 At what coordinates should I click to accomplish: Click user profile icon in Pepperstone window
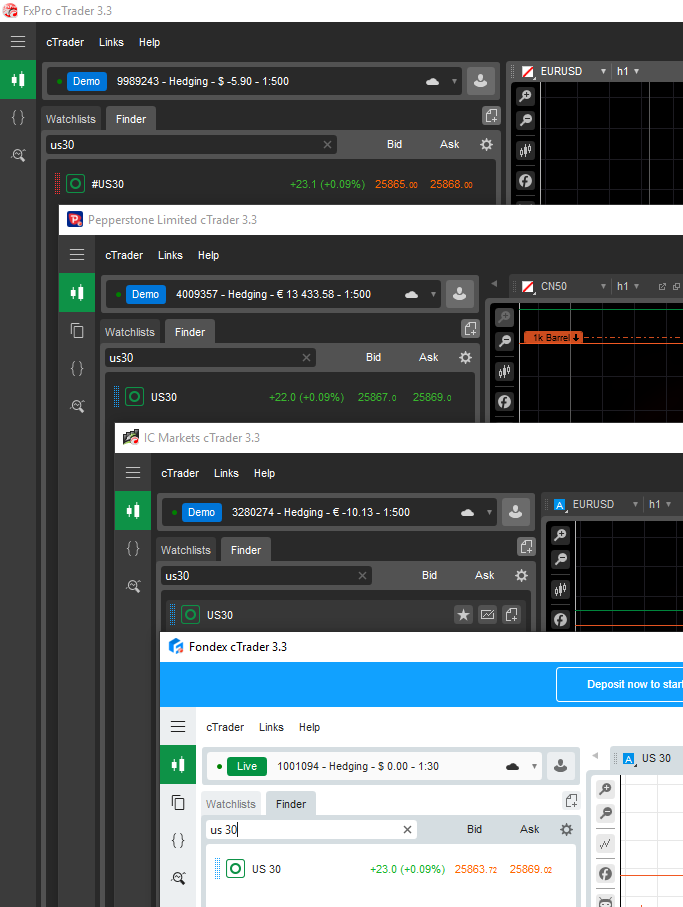[x=459, y=294]
